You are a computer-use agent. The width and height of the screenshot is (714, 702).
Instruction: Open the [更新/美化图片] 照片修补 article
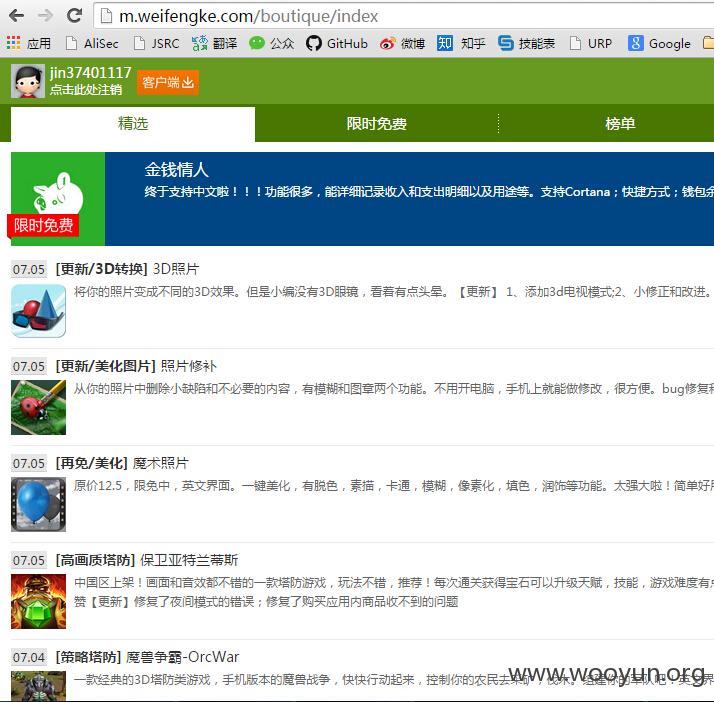[x=136, y=366]
